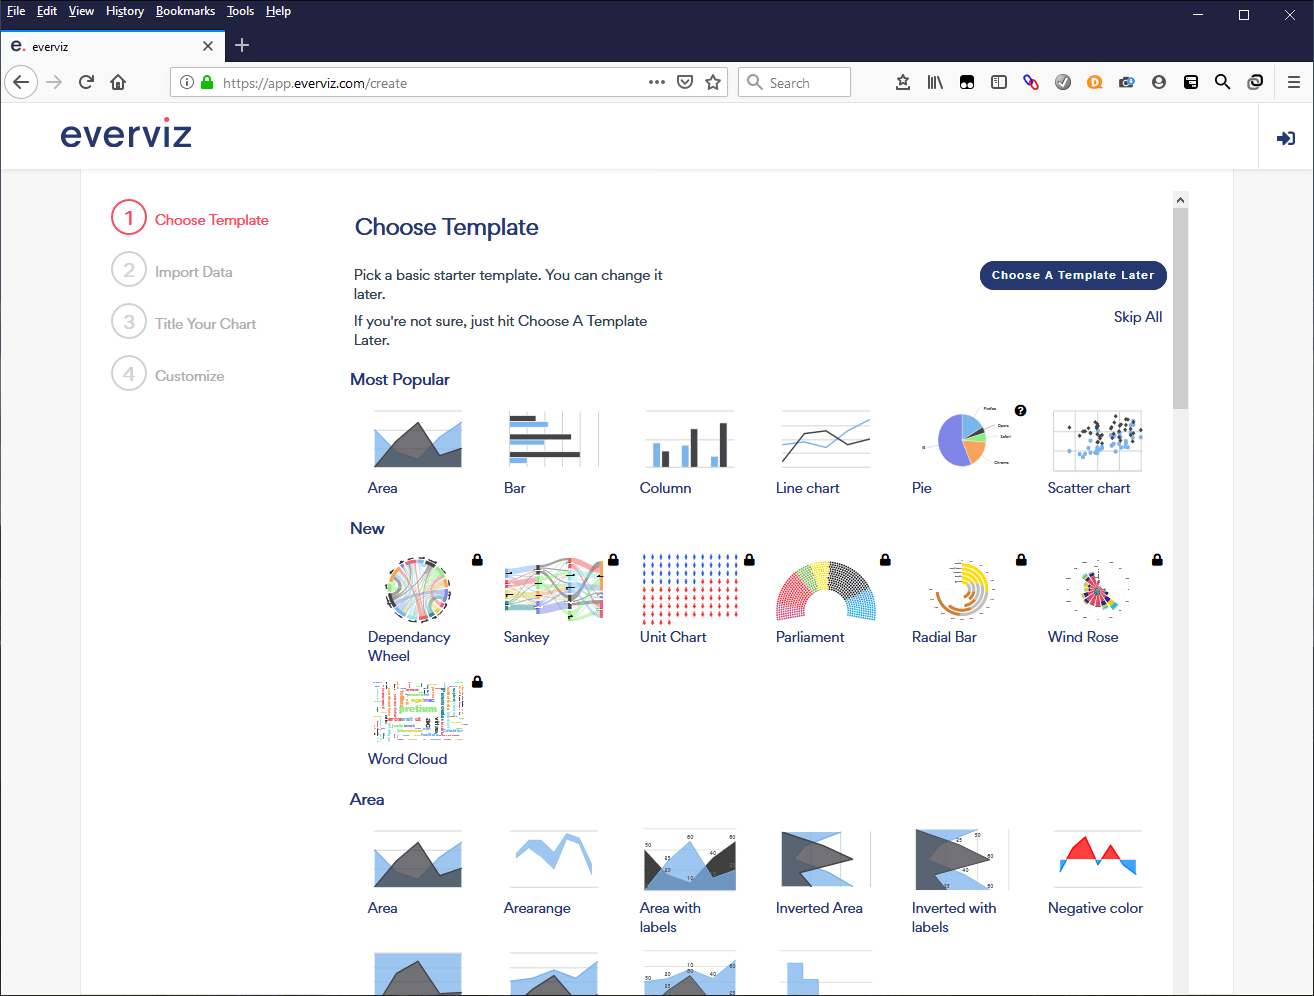Reload the page using the refresh icon
1314x996 pixels.
[86, 82]
